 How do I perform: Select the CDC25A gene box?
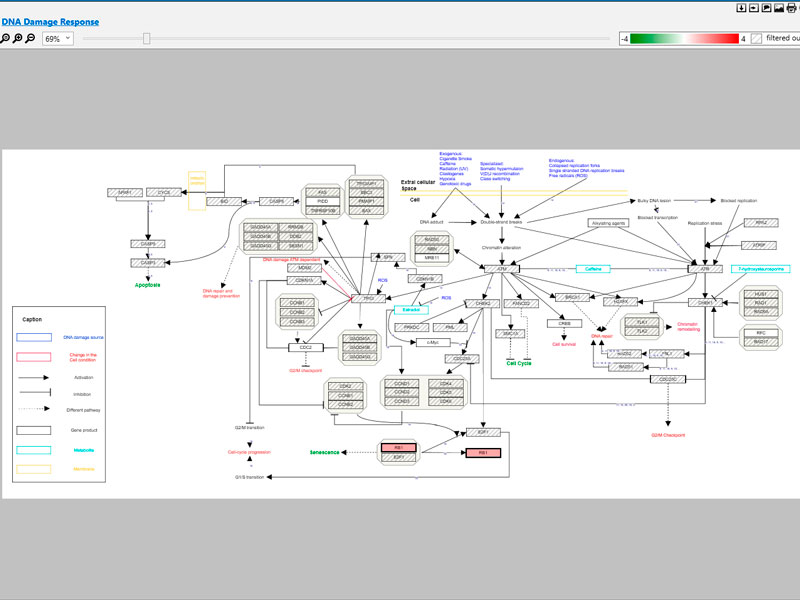462,359
